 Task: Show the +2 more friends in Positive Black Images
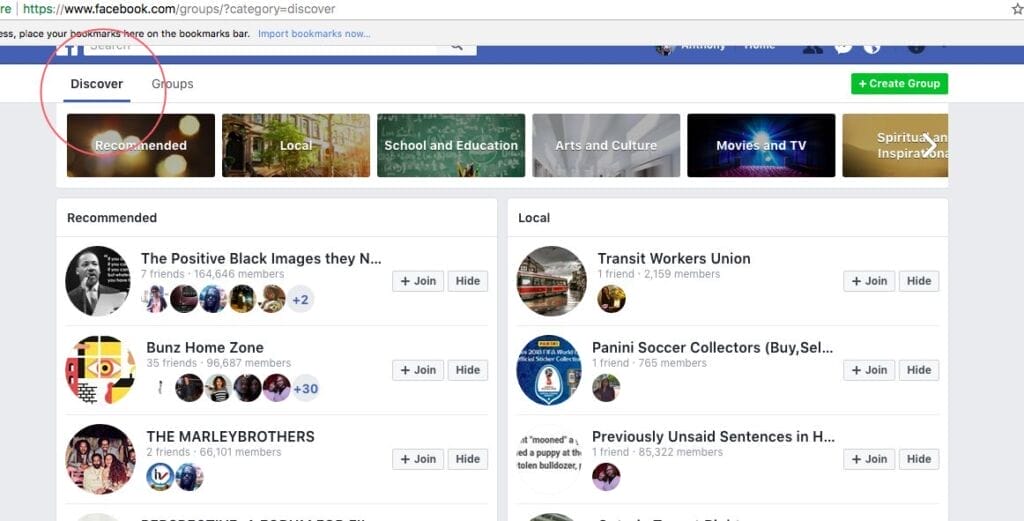[300, 299]
